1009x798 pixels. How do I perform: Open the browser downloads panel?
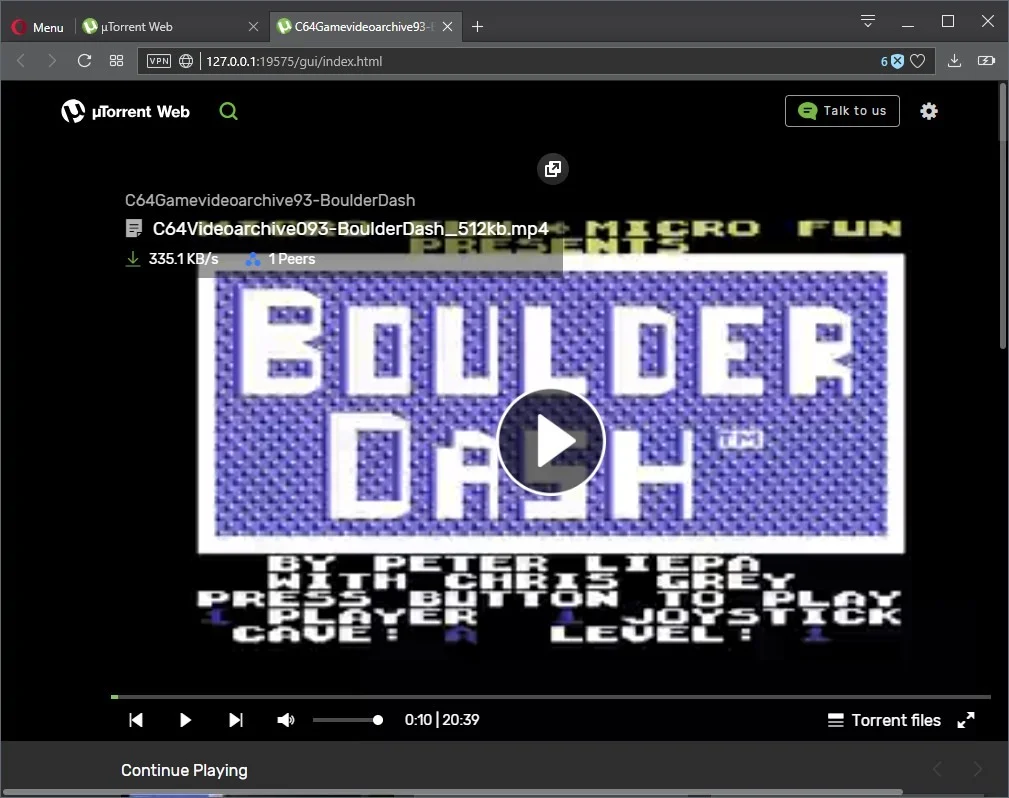954,61
